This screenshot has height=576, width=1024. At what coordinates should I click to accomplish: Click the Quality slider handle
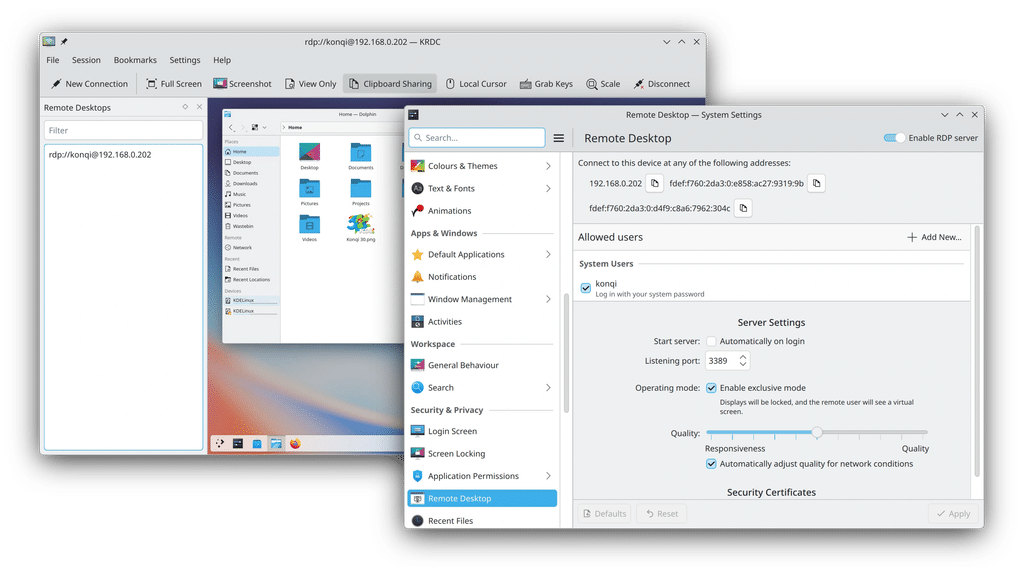pos(817,432)
